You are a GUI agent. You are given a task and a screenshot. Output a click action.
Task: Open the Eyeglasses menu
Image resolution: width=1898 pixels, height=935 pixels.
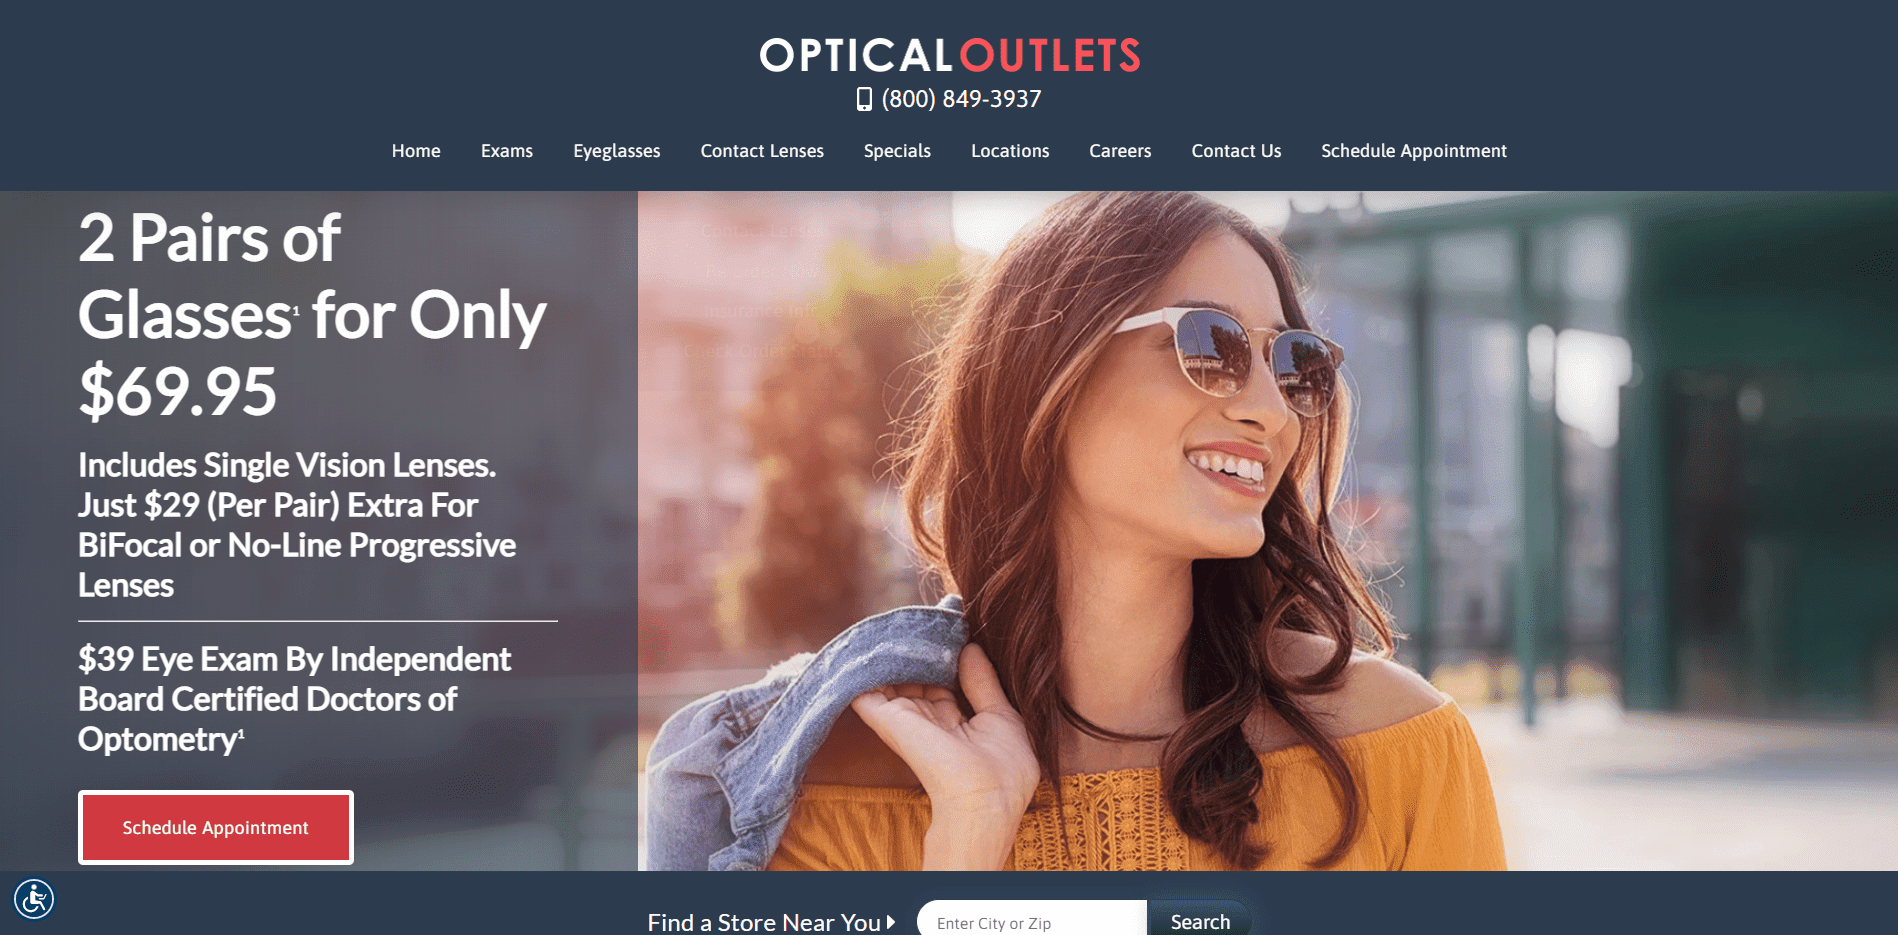click(617, 151)
